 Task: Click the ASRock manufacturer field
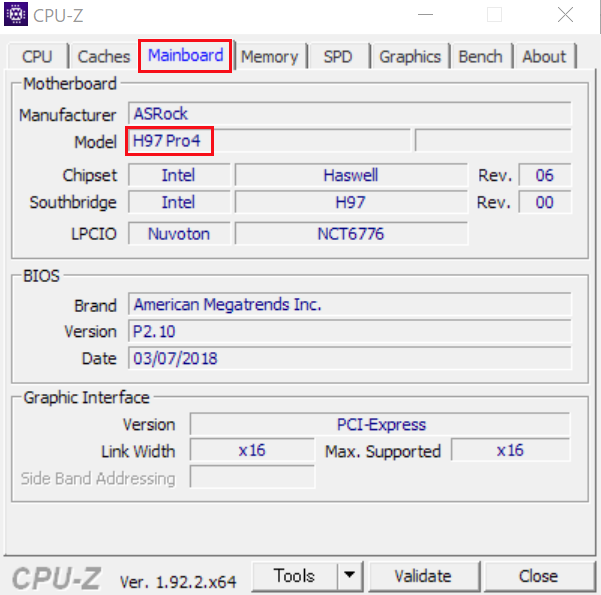pyautogui.click(x=350, y=113)
